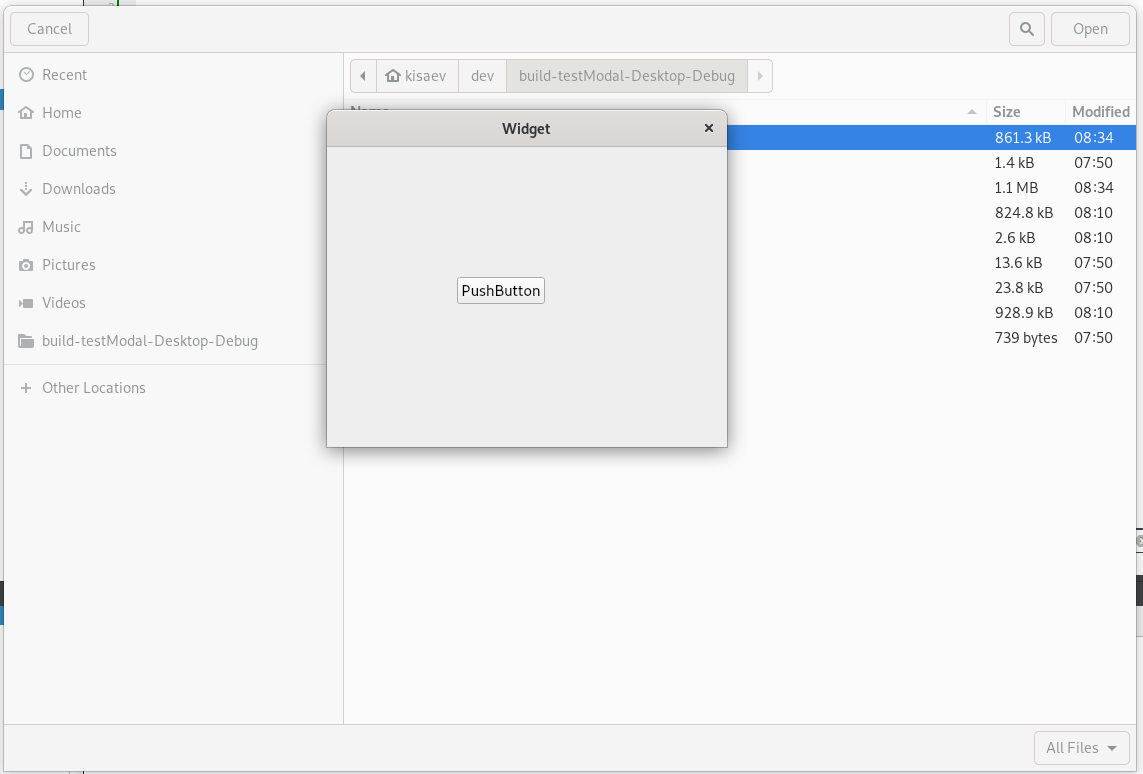Go to Home in the sidebar
Image resolution: width=1143 pixels, height=774 pixels.
pos(61,113)
